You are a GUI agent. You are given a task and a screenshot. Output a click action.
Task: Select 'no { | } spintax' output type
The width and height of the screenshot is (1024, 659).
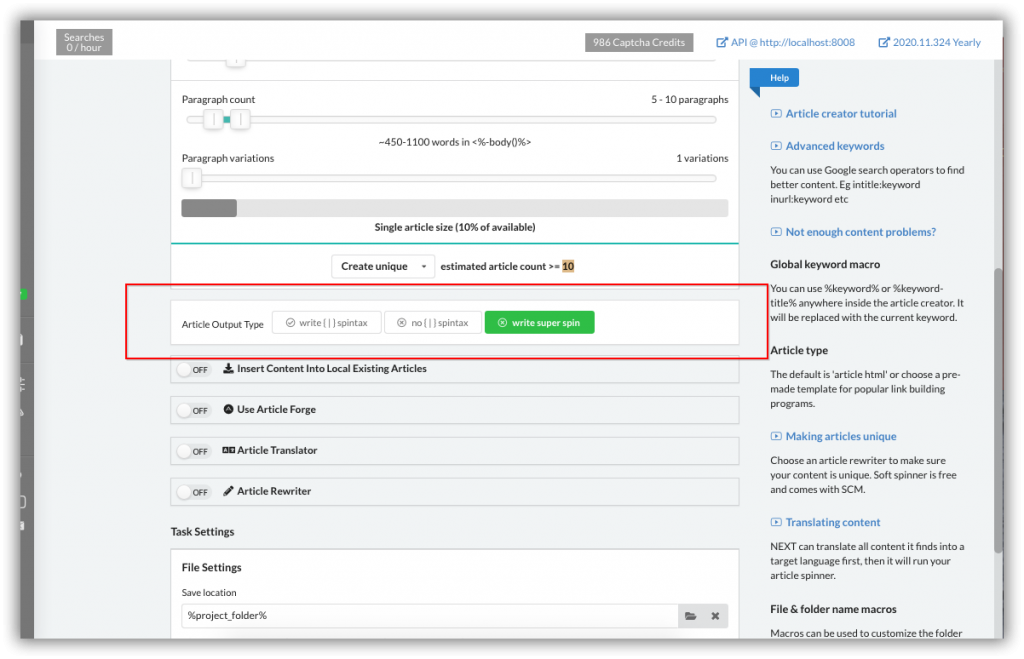433,323
